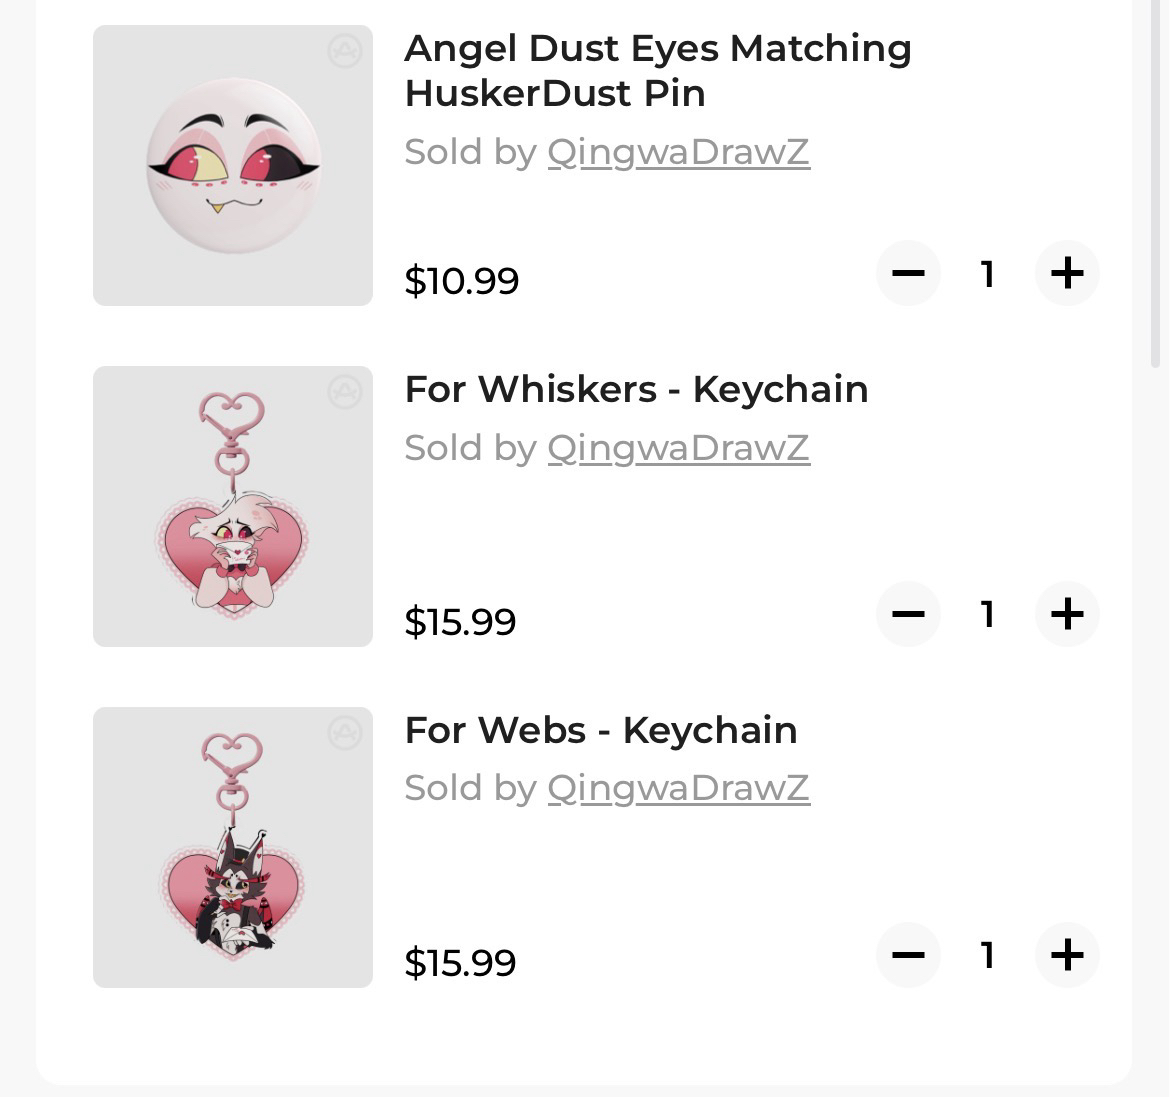Add one more For Webs keychain
Screen dimensions: 1170x1097
click(1067, 955)
